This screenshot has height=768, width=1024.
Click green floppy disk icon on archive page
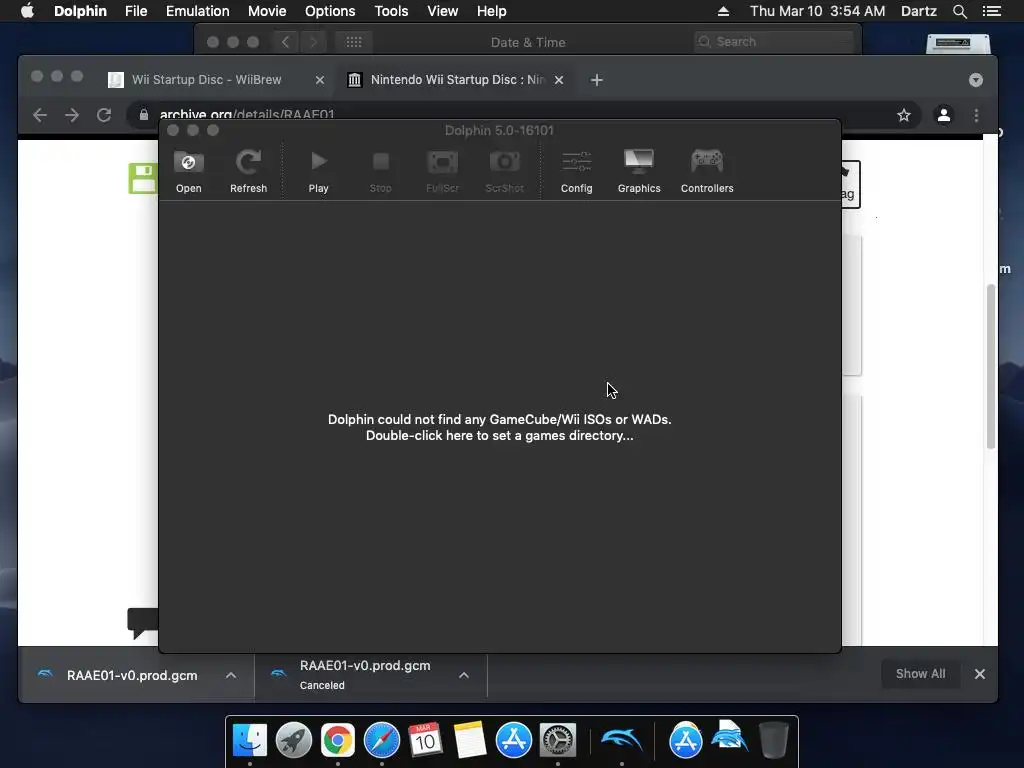click(x=143, y=178)
